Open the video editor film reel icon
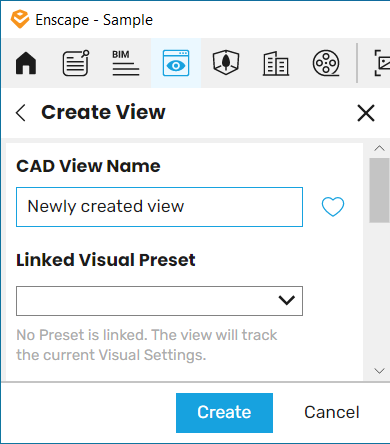Screen dimensions: 390x444 pos(326,63)
